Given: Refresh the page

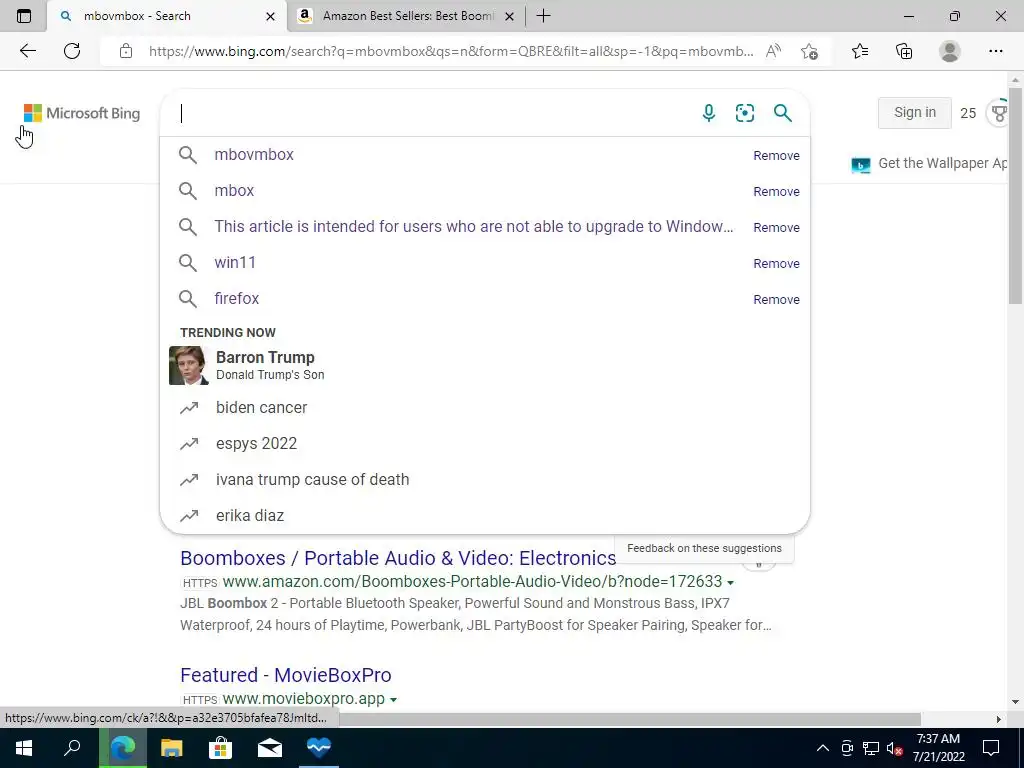Looking at the screenshot, I should tap(72, 51).
